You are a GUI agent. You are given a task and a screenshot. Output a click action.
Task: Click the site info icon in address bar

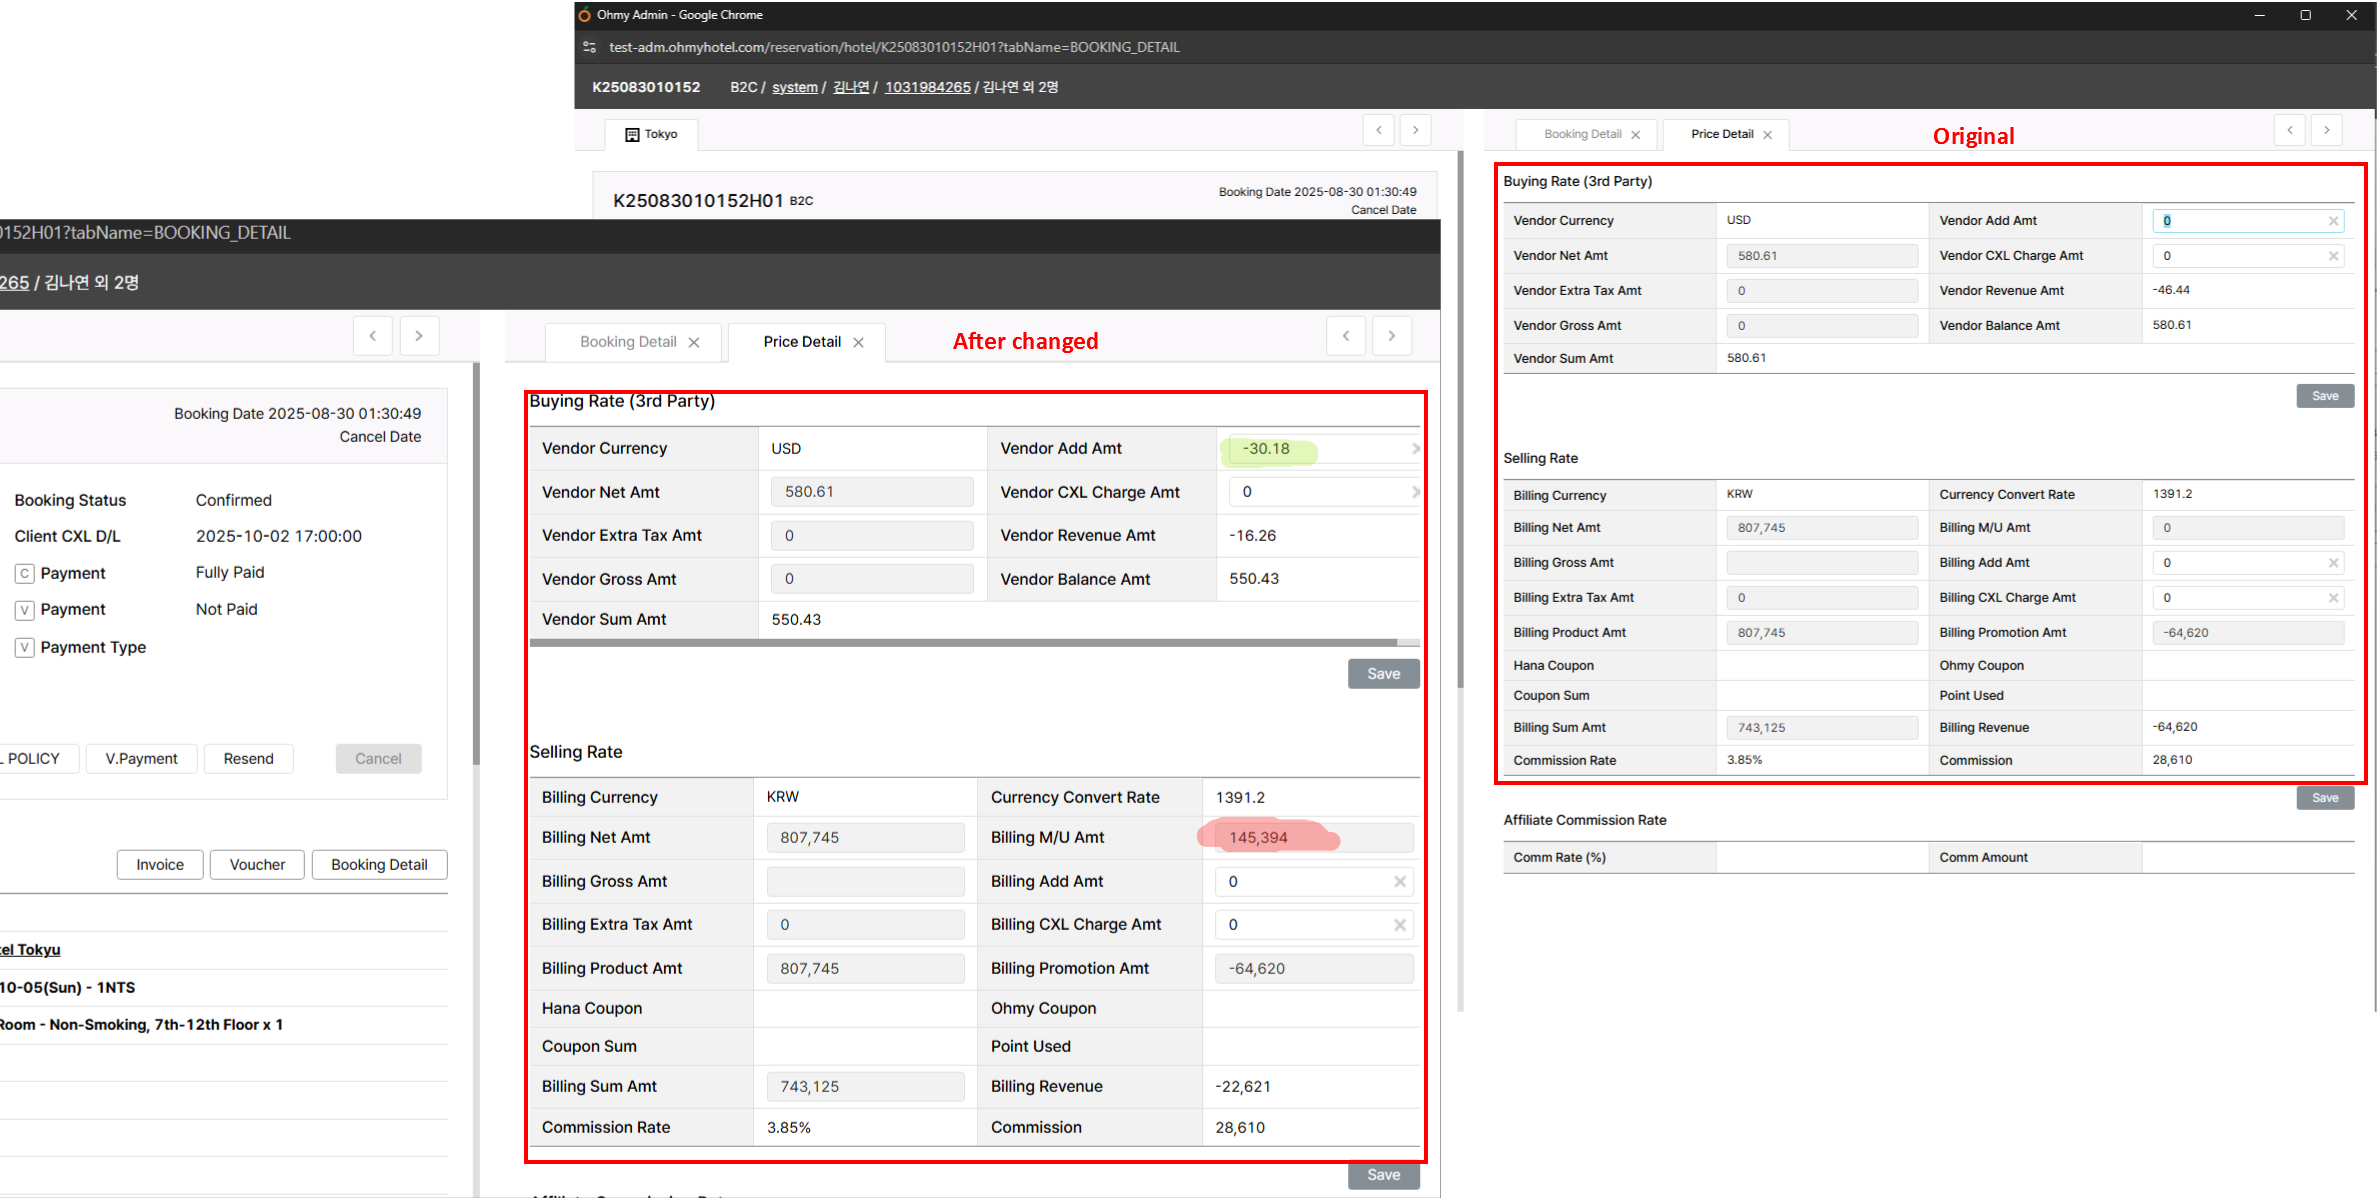pos(590,47)
